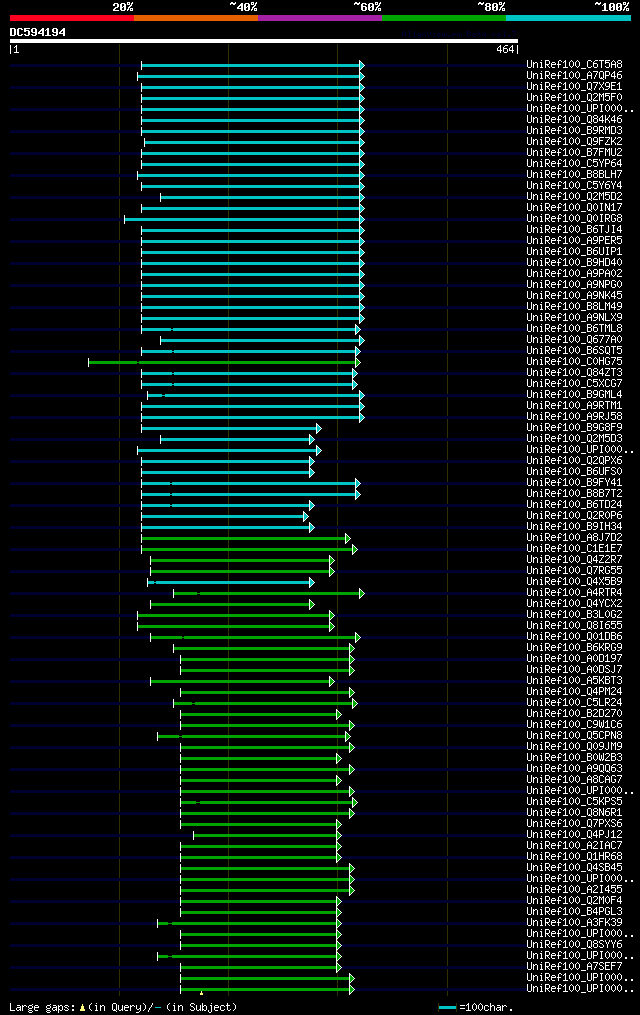
Task: Select the UniRef100_Q2M5D3 label
Action: point(575,439)
